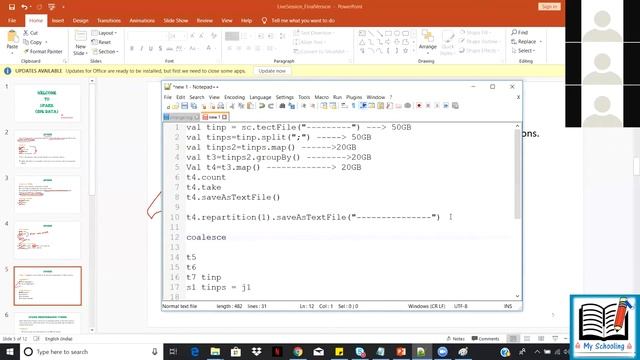This screenshot has width=640, height=360.
Task: Open the Layout dropdown in Slides group
Action: [x=104, y=33]
